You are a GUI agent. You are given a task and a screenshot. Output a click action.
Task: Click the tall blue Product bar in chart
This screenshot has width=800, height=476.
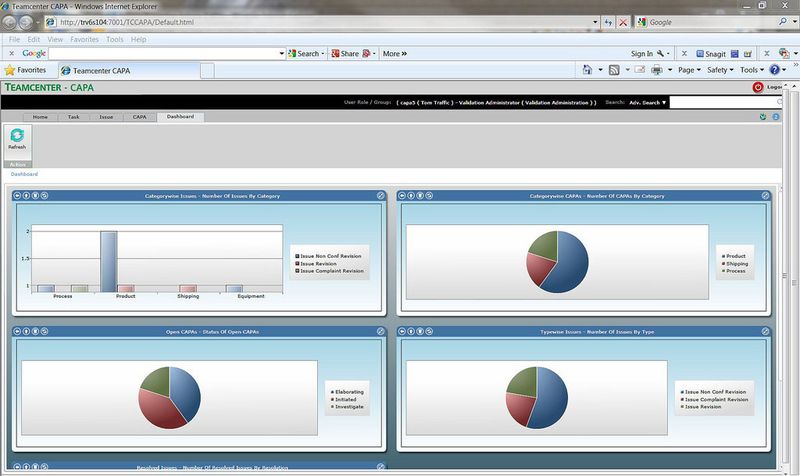click(x=109, y=262)
